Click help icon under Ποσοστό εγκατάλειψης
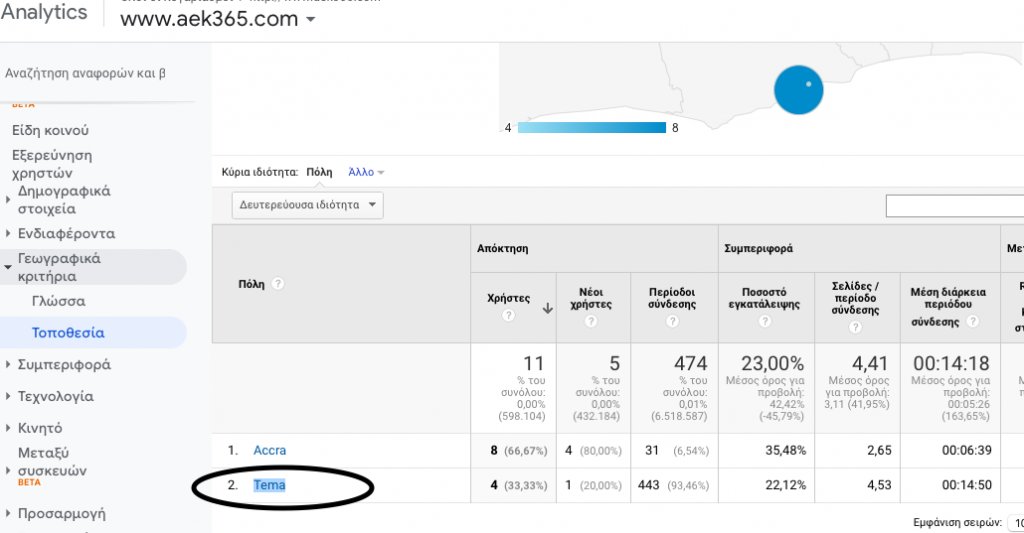The width and height of the screenshot is (1024, 533). (x=764, y=321)
